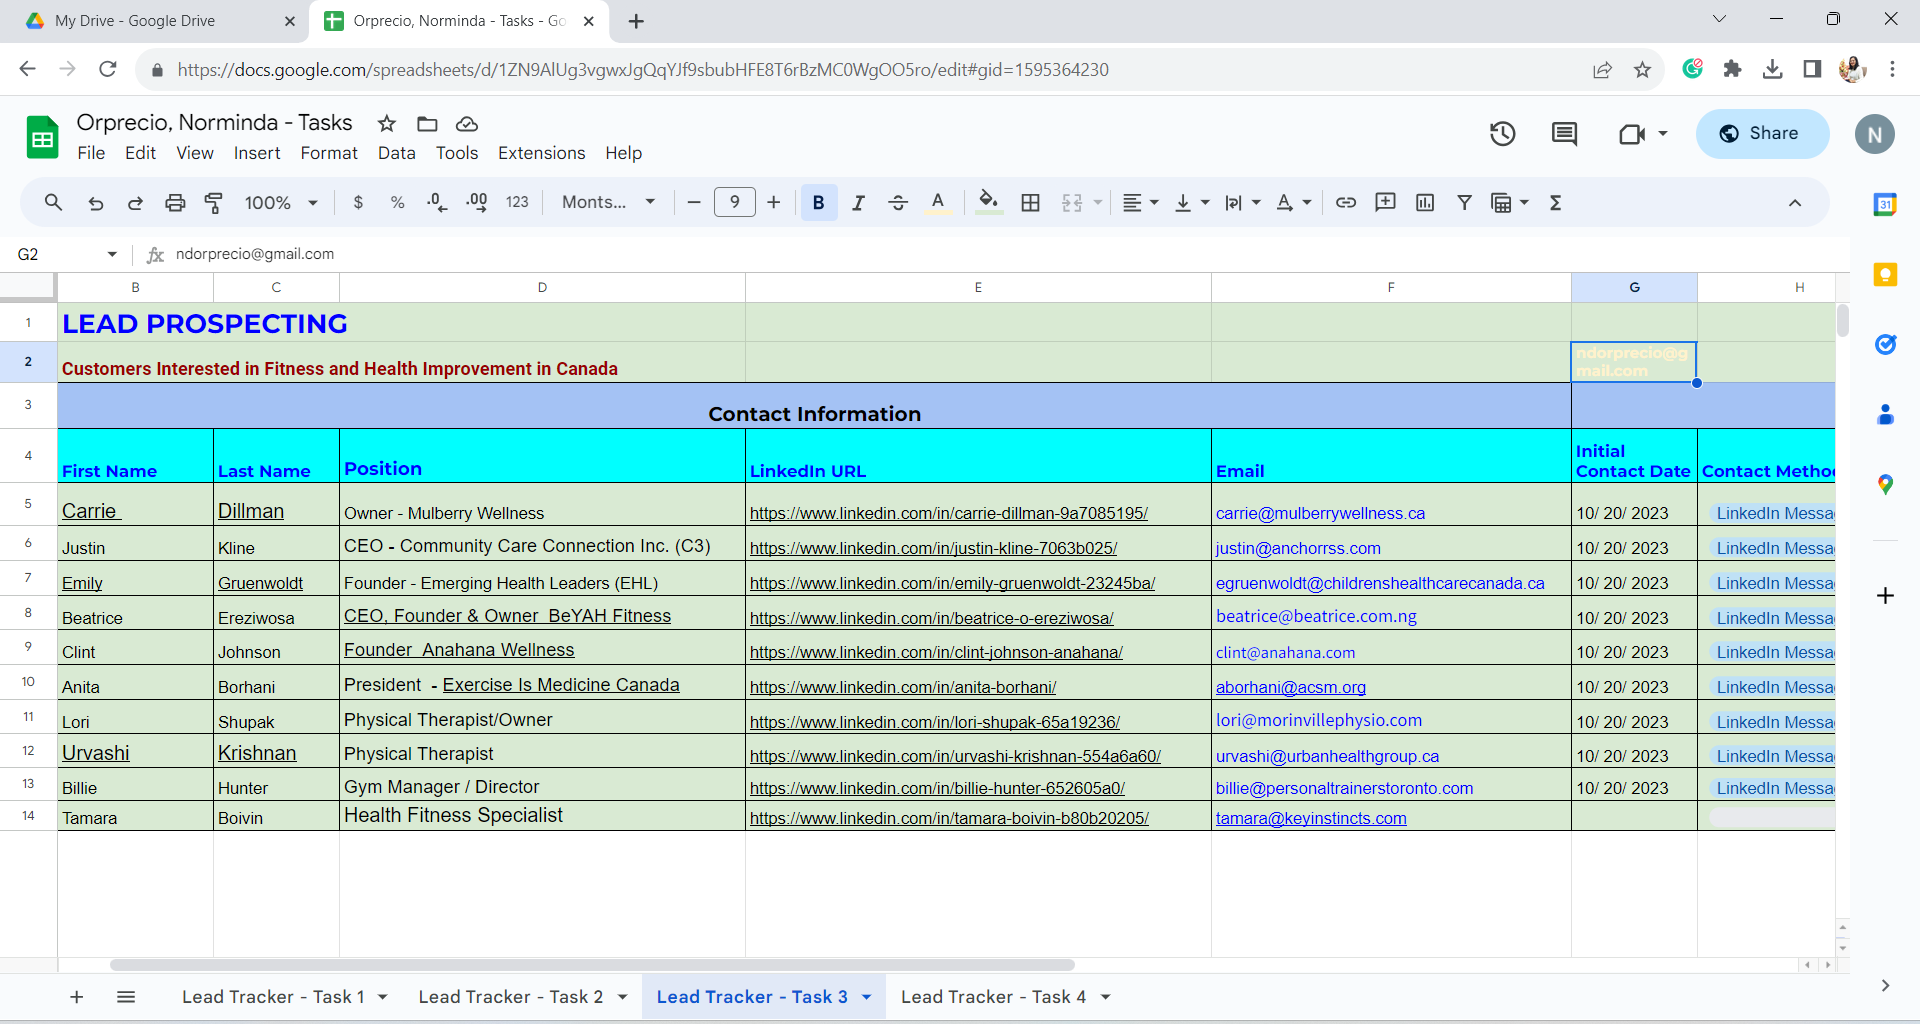Open the Name Box dropdown arrow
1920x1024 pixels.
tap(112, 255)
